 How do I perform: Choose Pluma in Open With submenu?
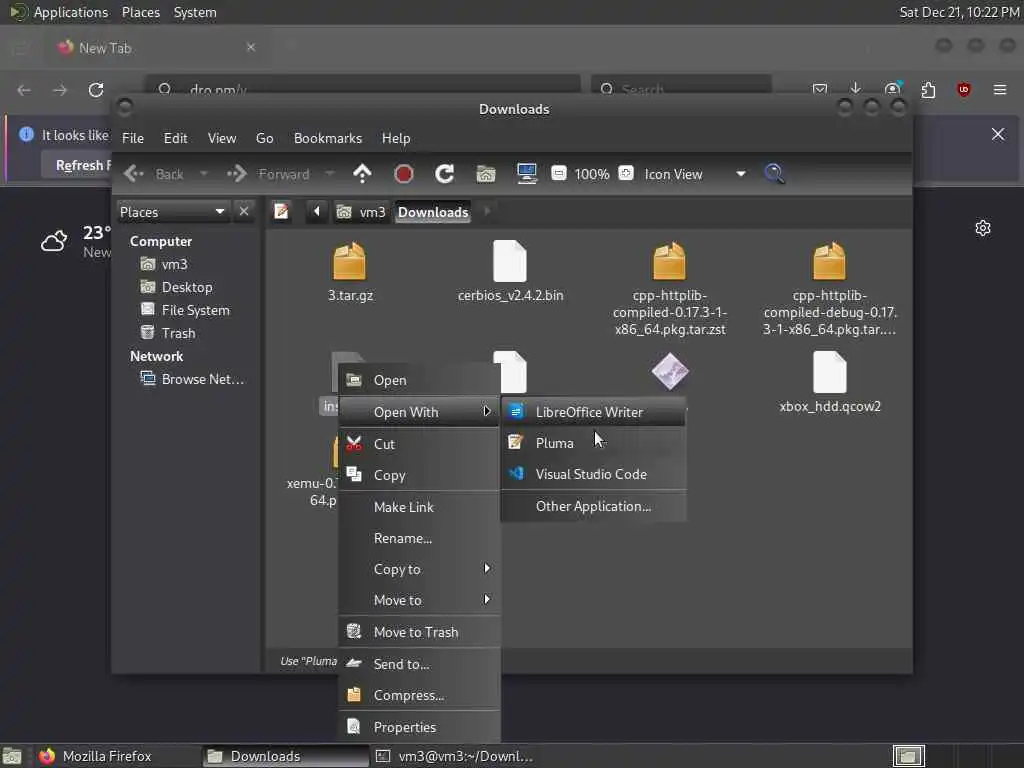click(x=594, y=443)
